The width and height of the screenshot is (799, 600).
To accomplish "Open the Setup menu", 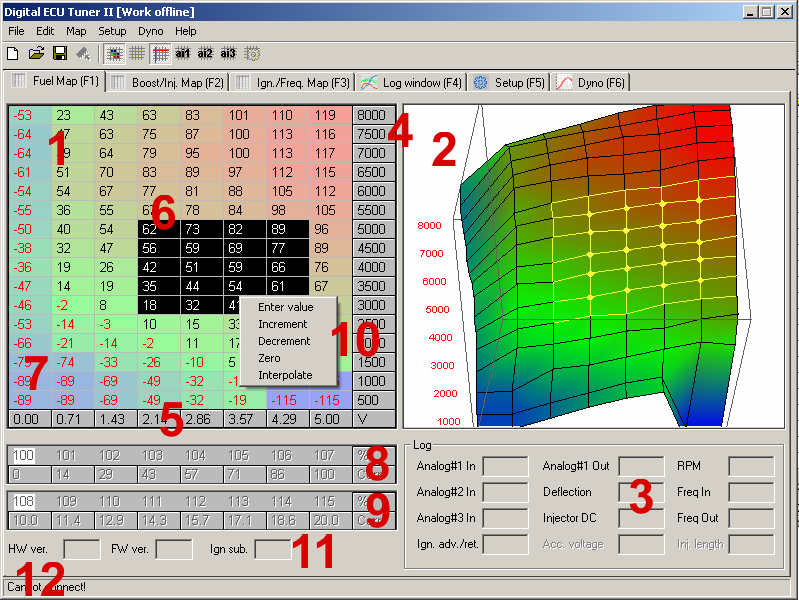I will click(112, 31).
